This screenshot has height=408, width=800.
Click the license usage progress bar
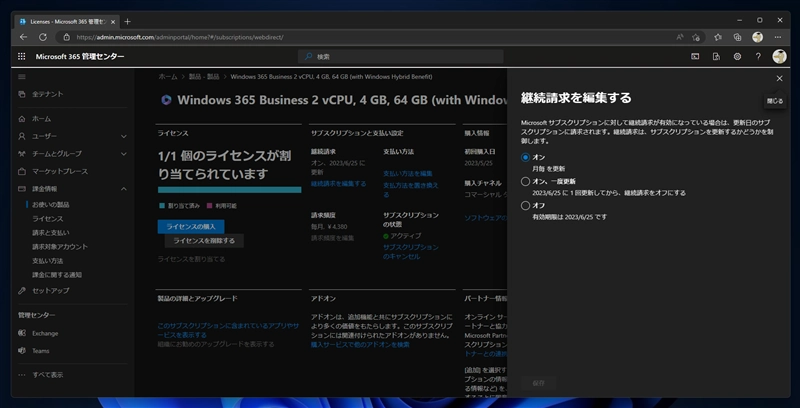click(230, 190)
